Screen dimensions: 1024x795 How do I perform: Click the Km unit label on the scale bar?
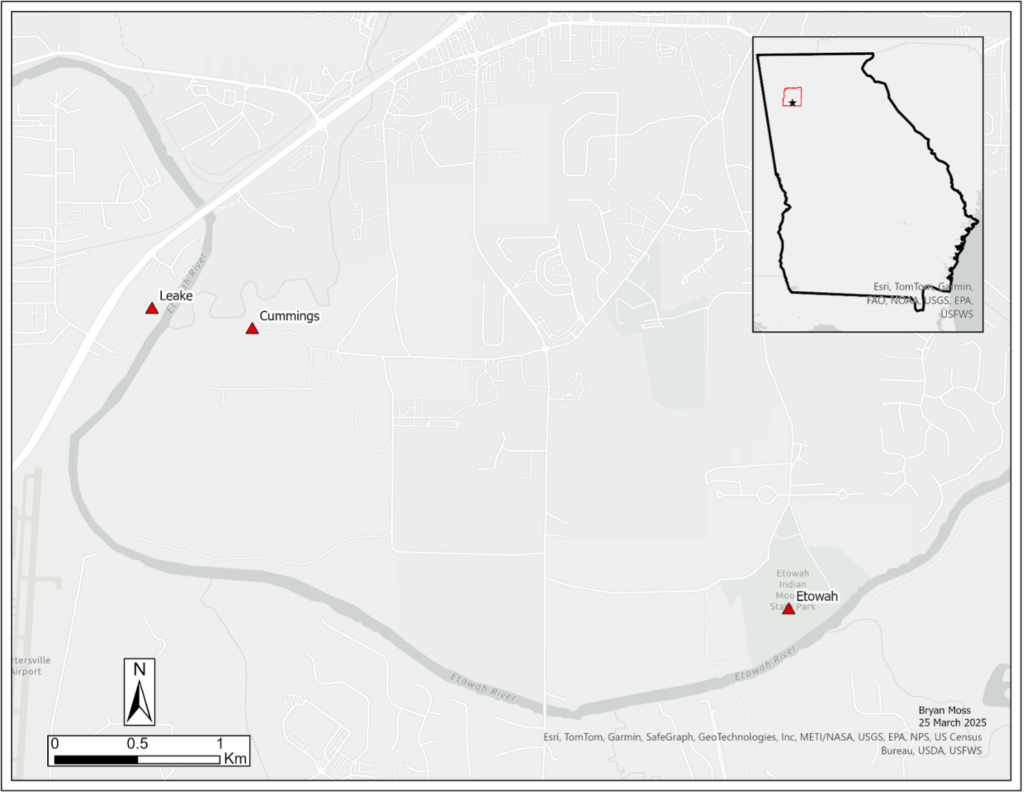tap(233, 759)
